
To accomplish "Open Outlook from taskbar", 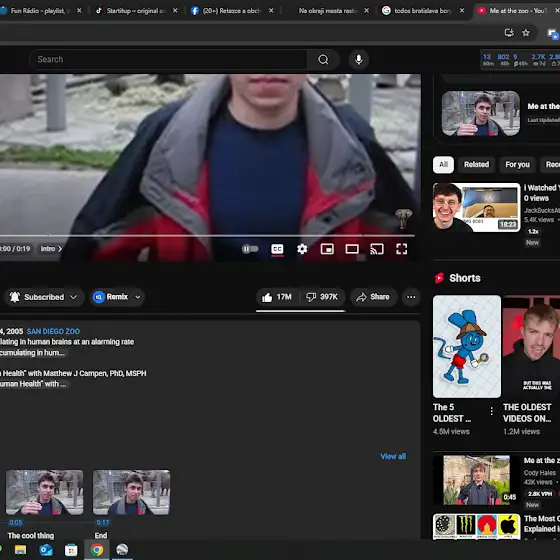I will pos(46,550).
